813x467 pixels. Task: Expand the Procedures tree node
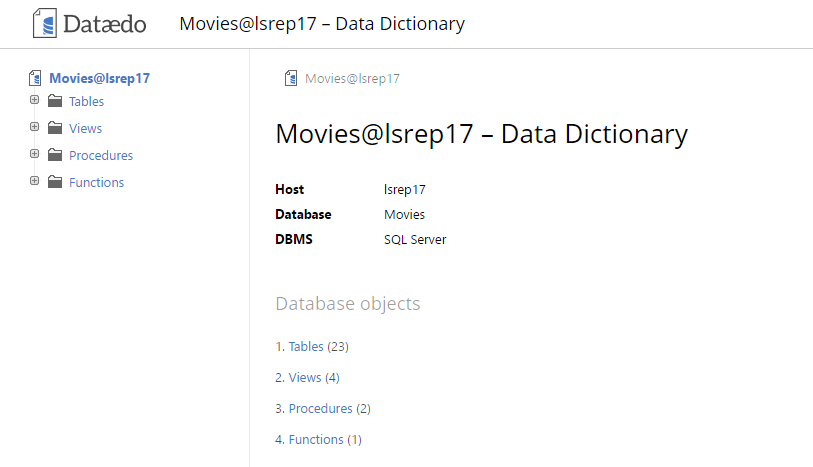[34, 154]
